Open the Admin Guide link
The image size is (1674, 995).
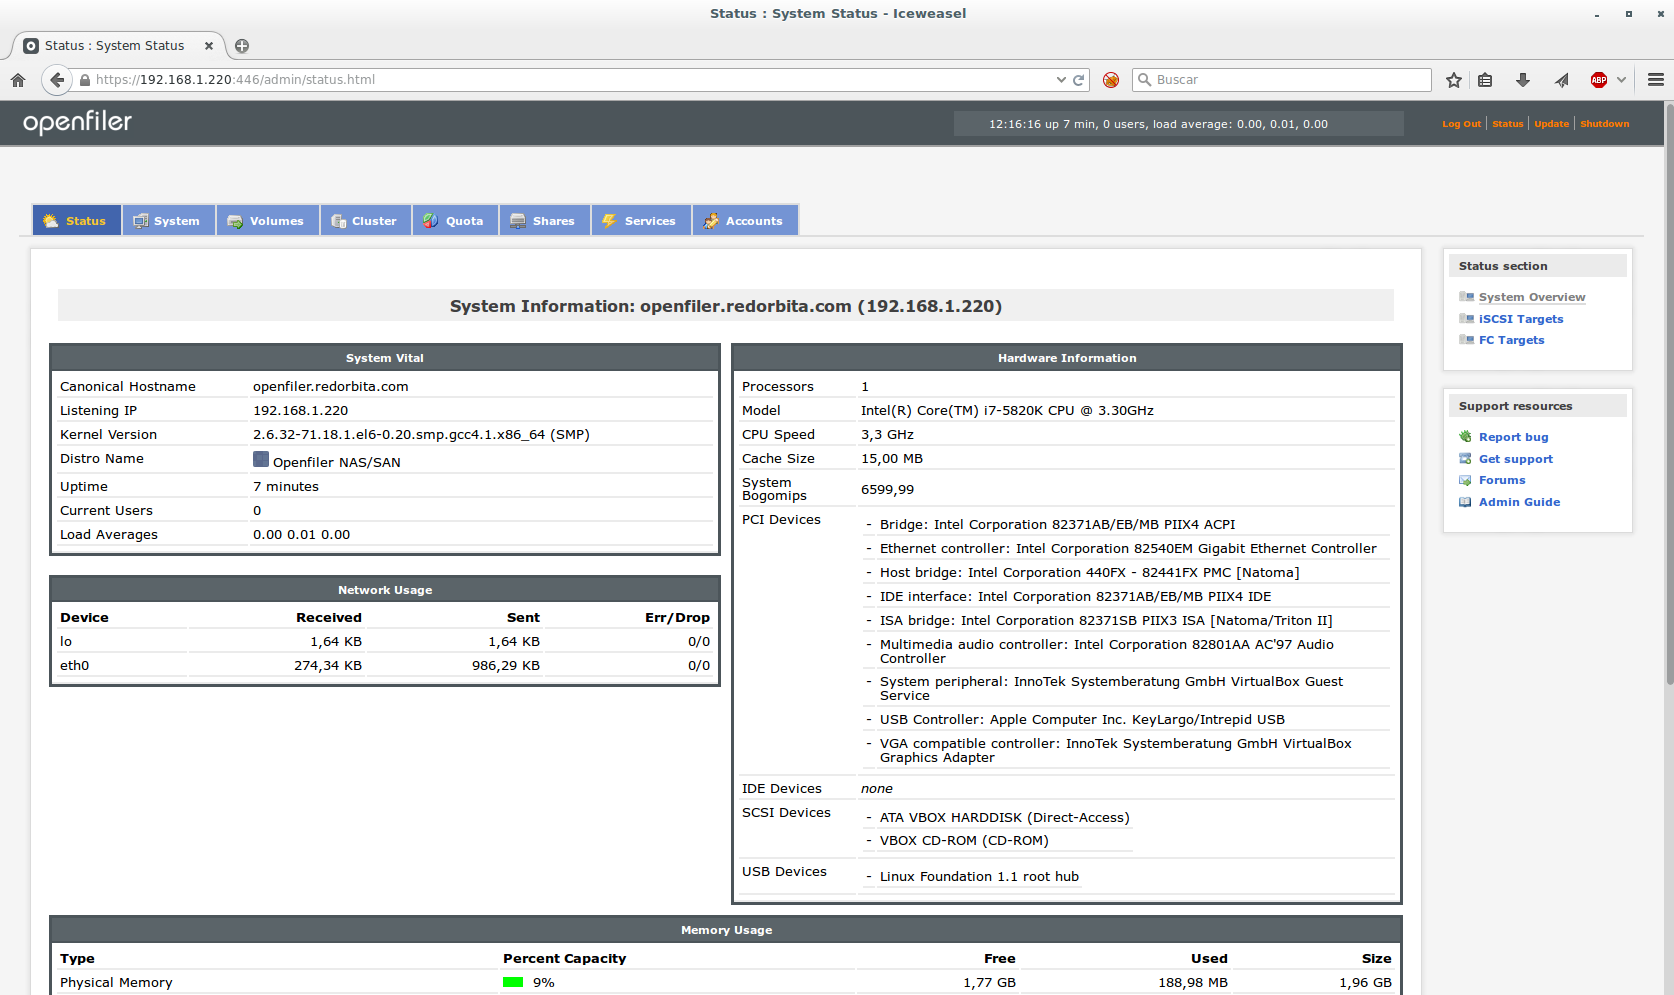(x=1519, y=502)
